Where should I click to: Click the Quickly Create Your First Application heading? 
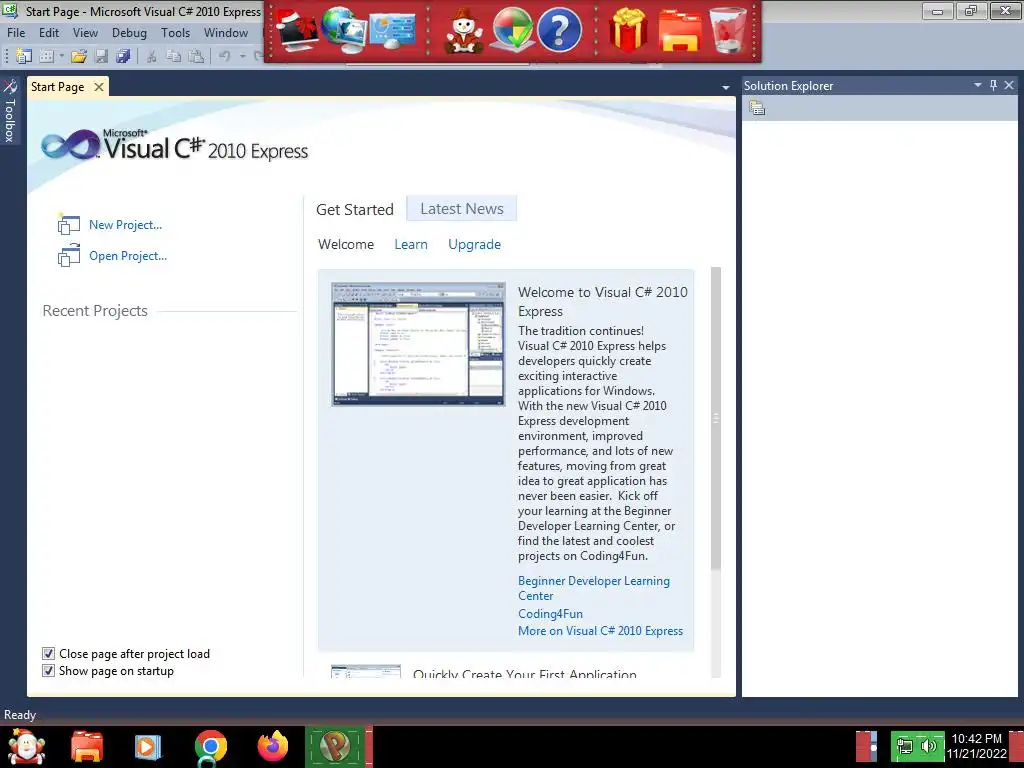(x=524, y=673)
